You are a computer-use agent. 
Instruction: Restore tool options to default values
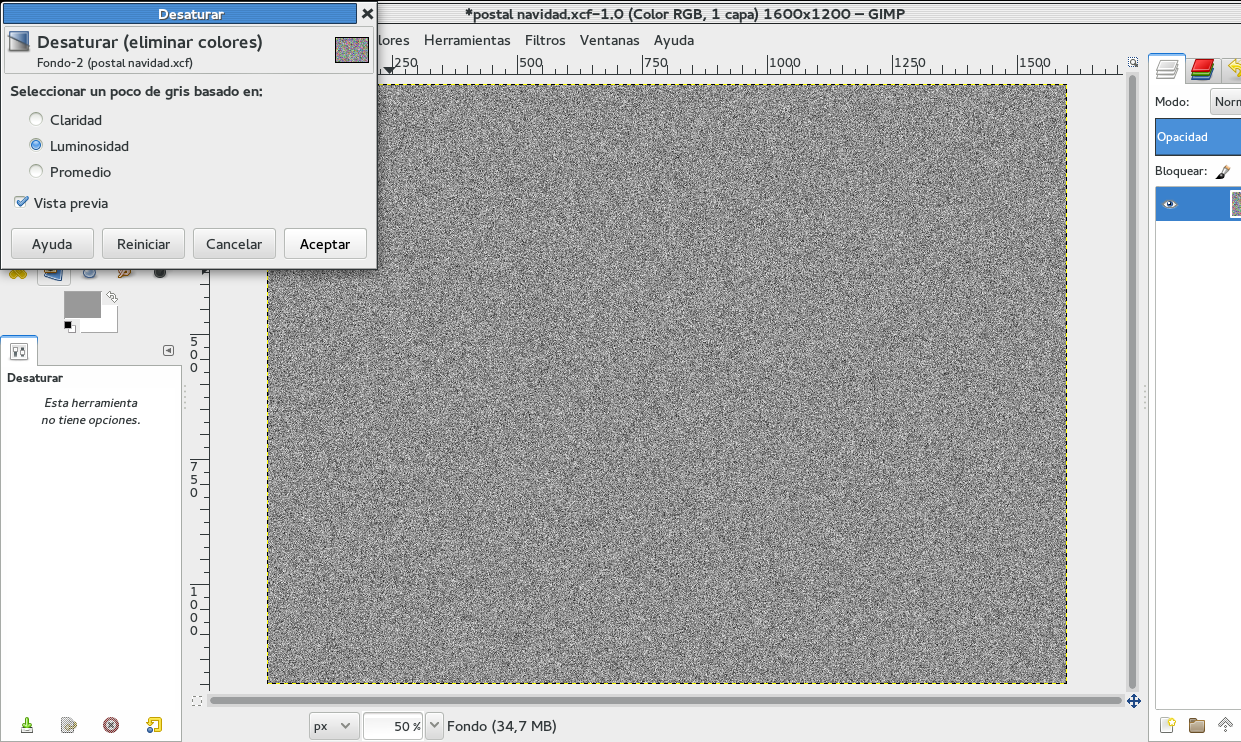click(153, 725)
